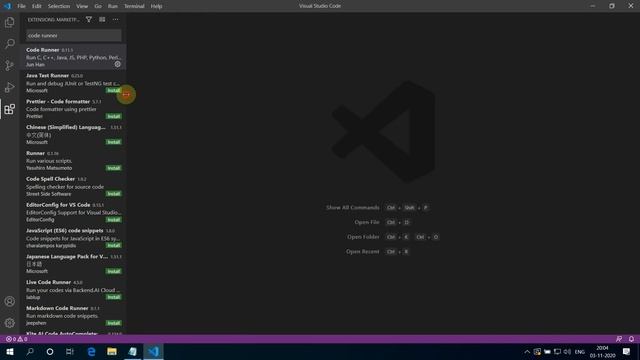This screenshot has height=360, width=640.
Task: Click the filter extensions funnel icon
Action: tap(89, 19)
